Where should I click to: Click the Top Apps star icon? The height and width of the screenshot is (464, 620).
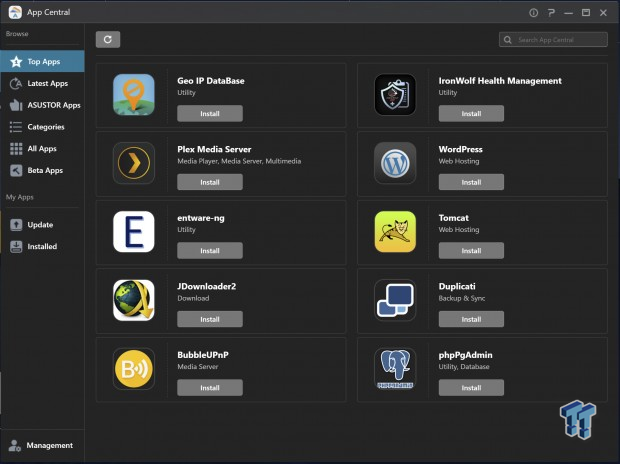[16, 62]
